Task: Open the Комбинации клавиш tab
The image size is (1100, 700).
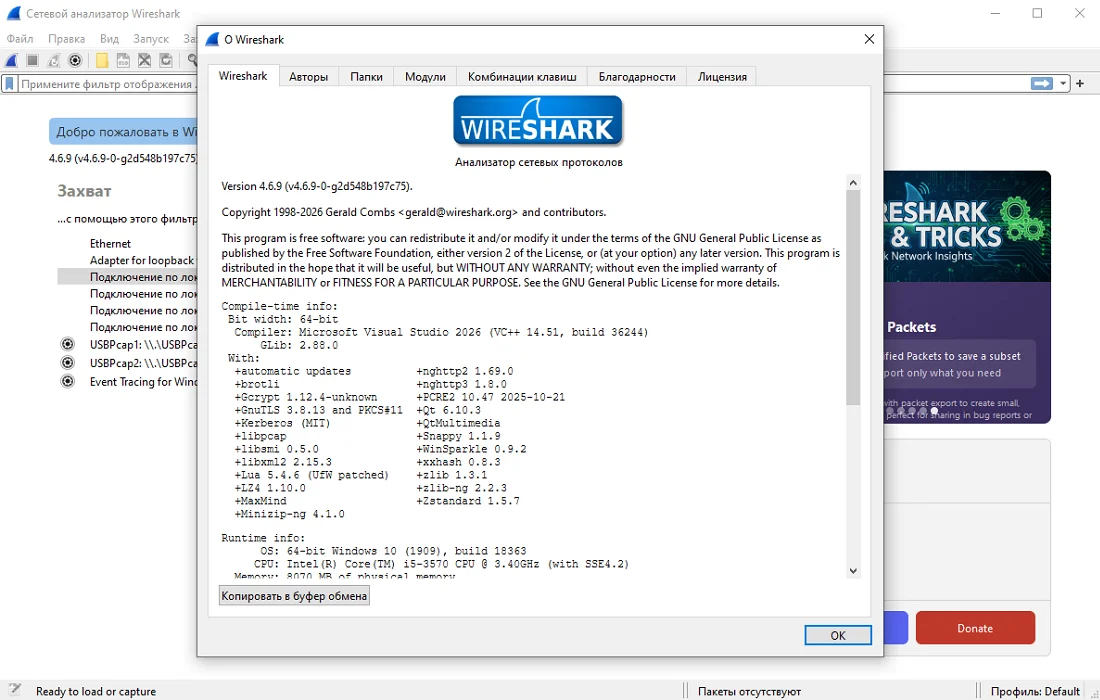Action: [x=522, y=76]
